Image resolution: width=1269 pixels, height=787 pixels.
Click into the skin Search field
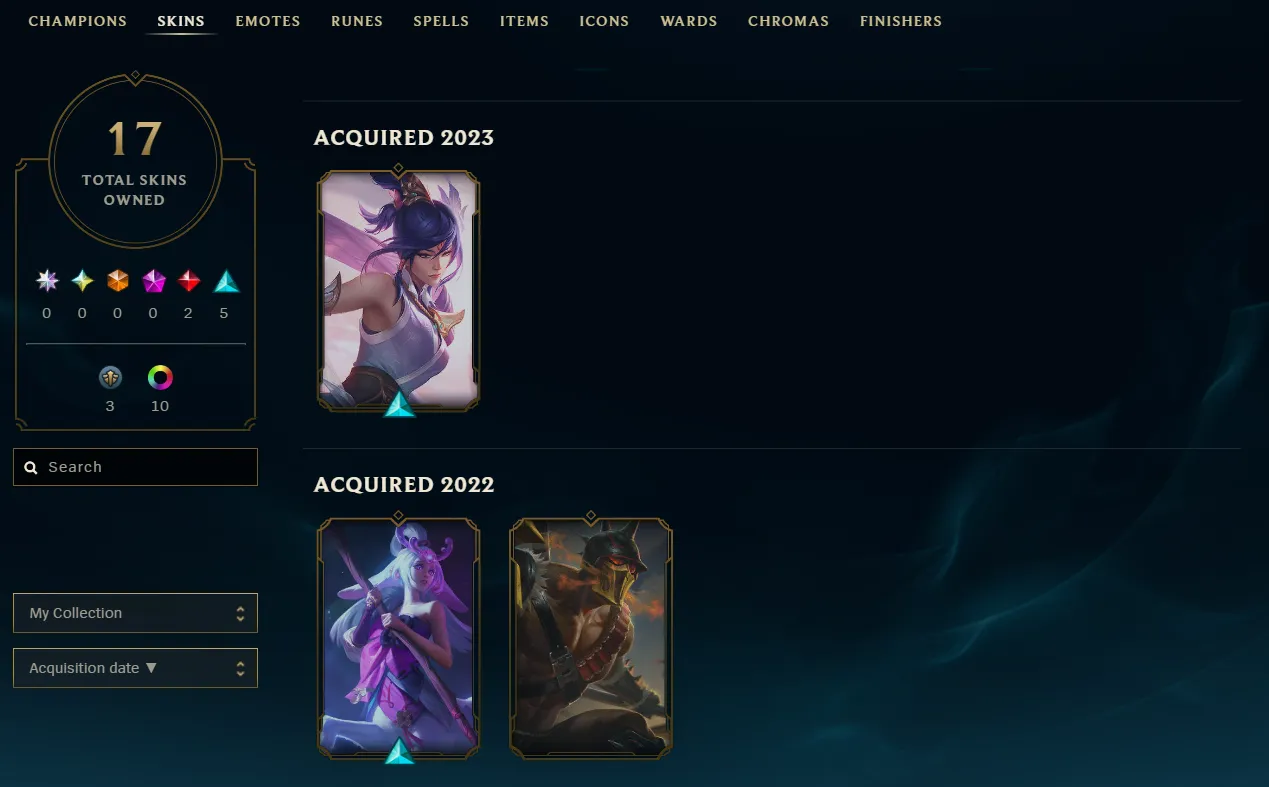click(135, 467)
